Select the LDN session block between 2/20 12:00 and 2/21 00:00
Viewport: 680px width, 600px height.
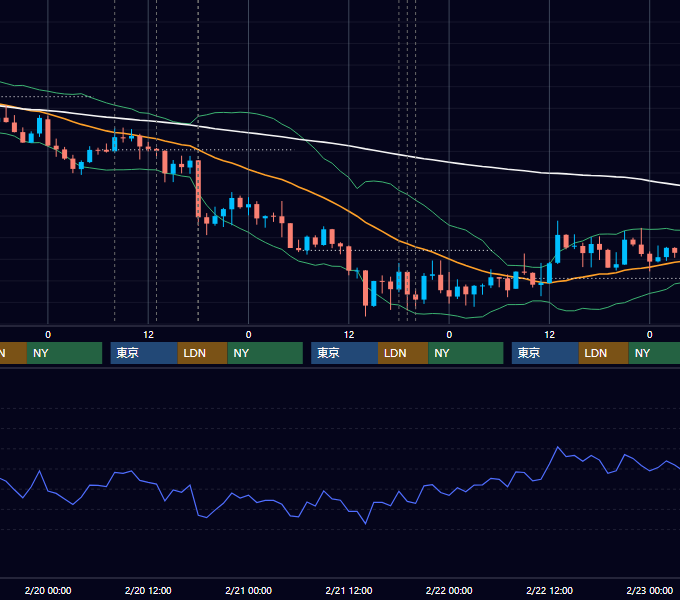pyautogui.click(x=203, y=353)
